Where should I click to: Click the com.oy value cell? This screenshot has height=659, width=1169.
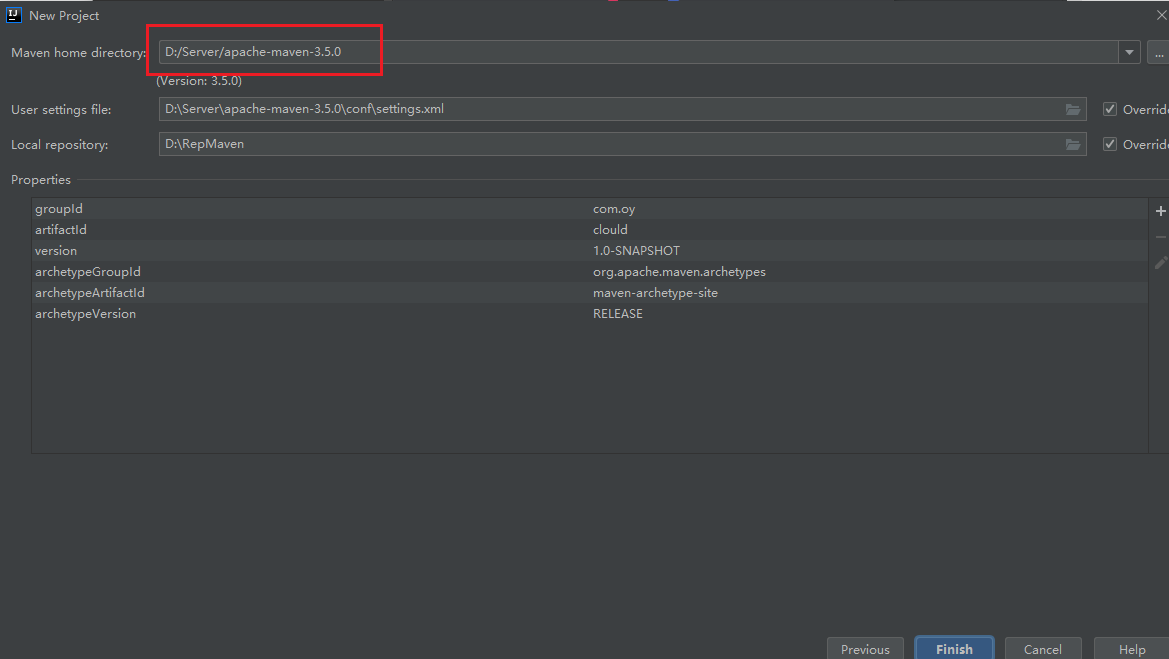pos(614,209)
